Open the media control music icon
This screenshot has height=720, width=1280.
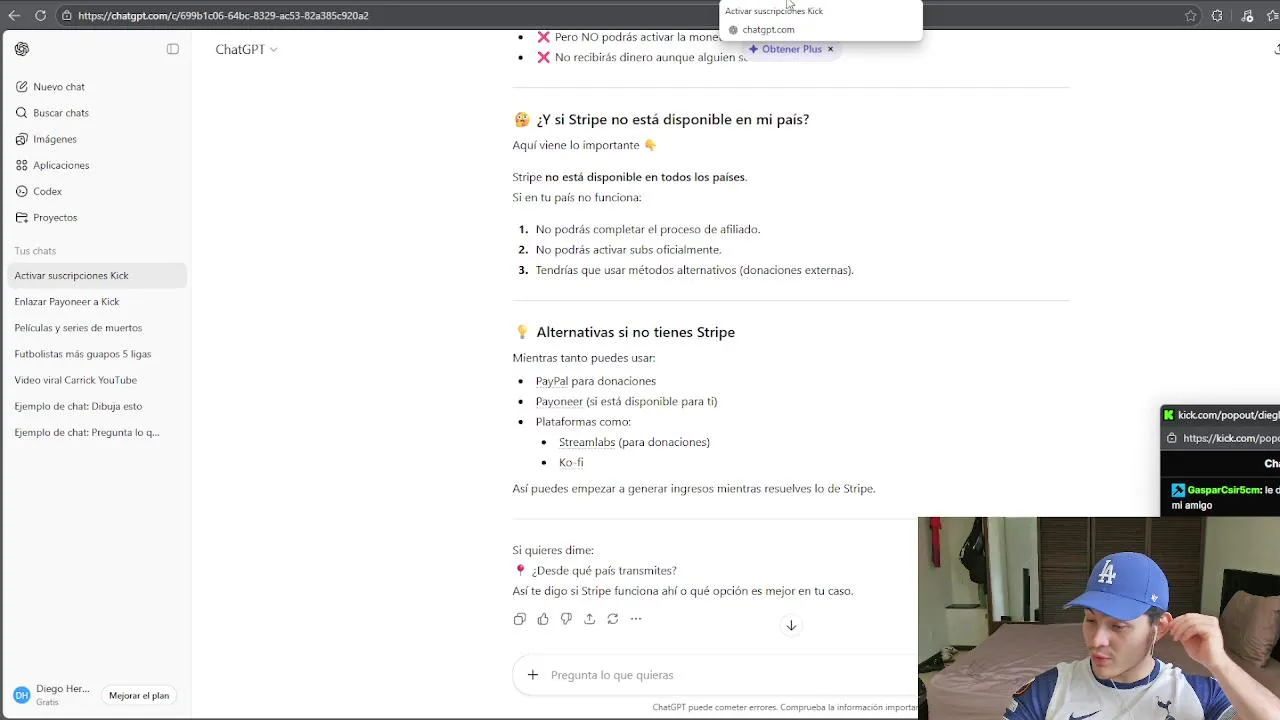coord(1246,15)
